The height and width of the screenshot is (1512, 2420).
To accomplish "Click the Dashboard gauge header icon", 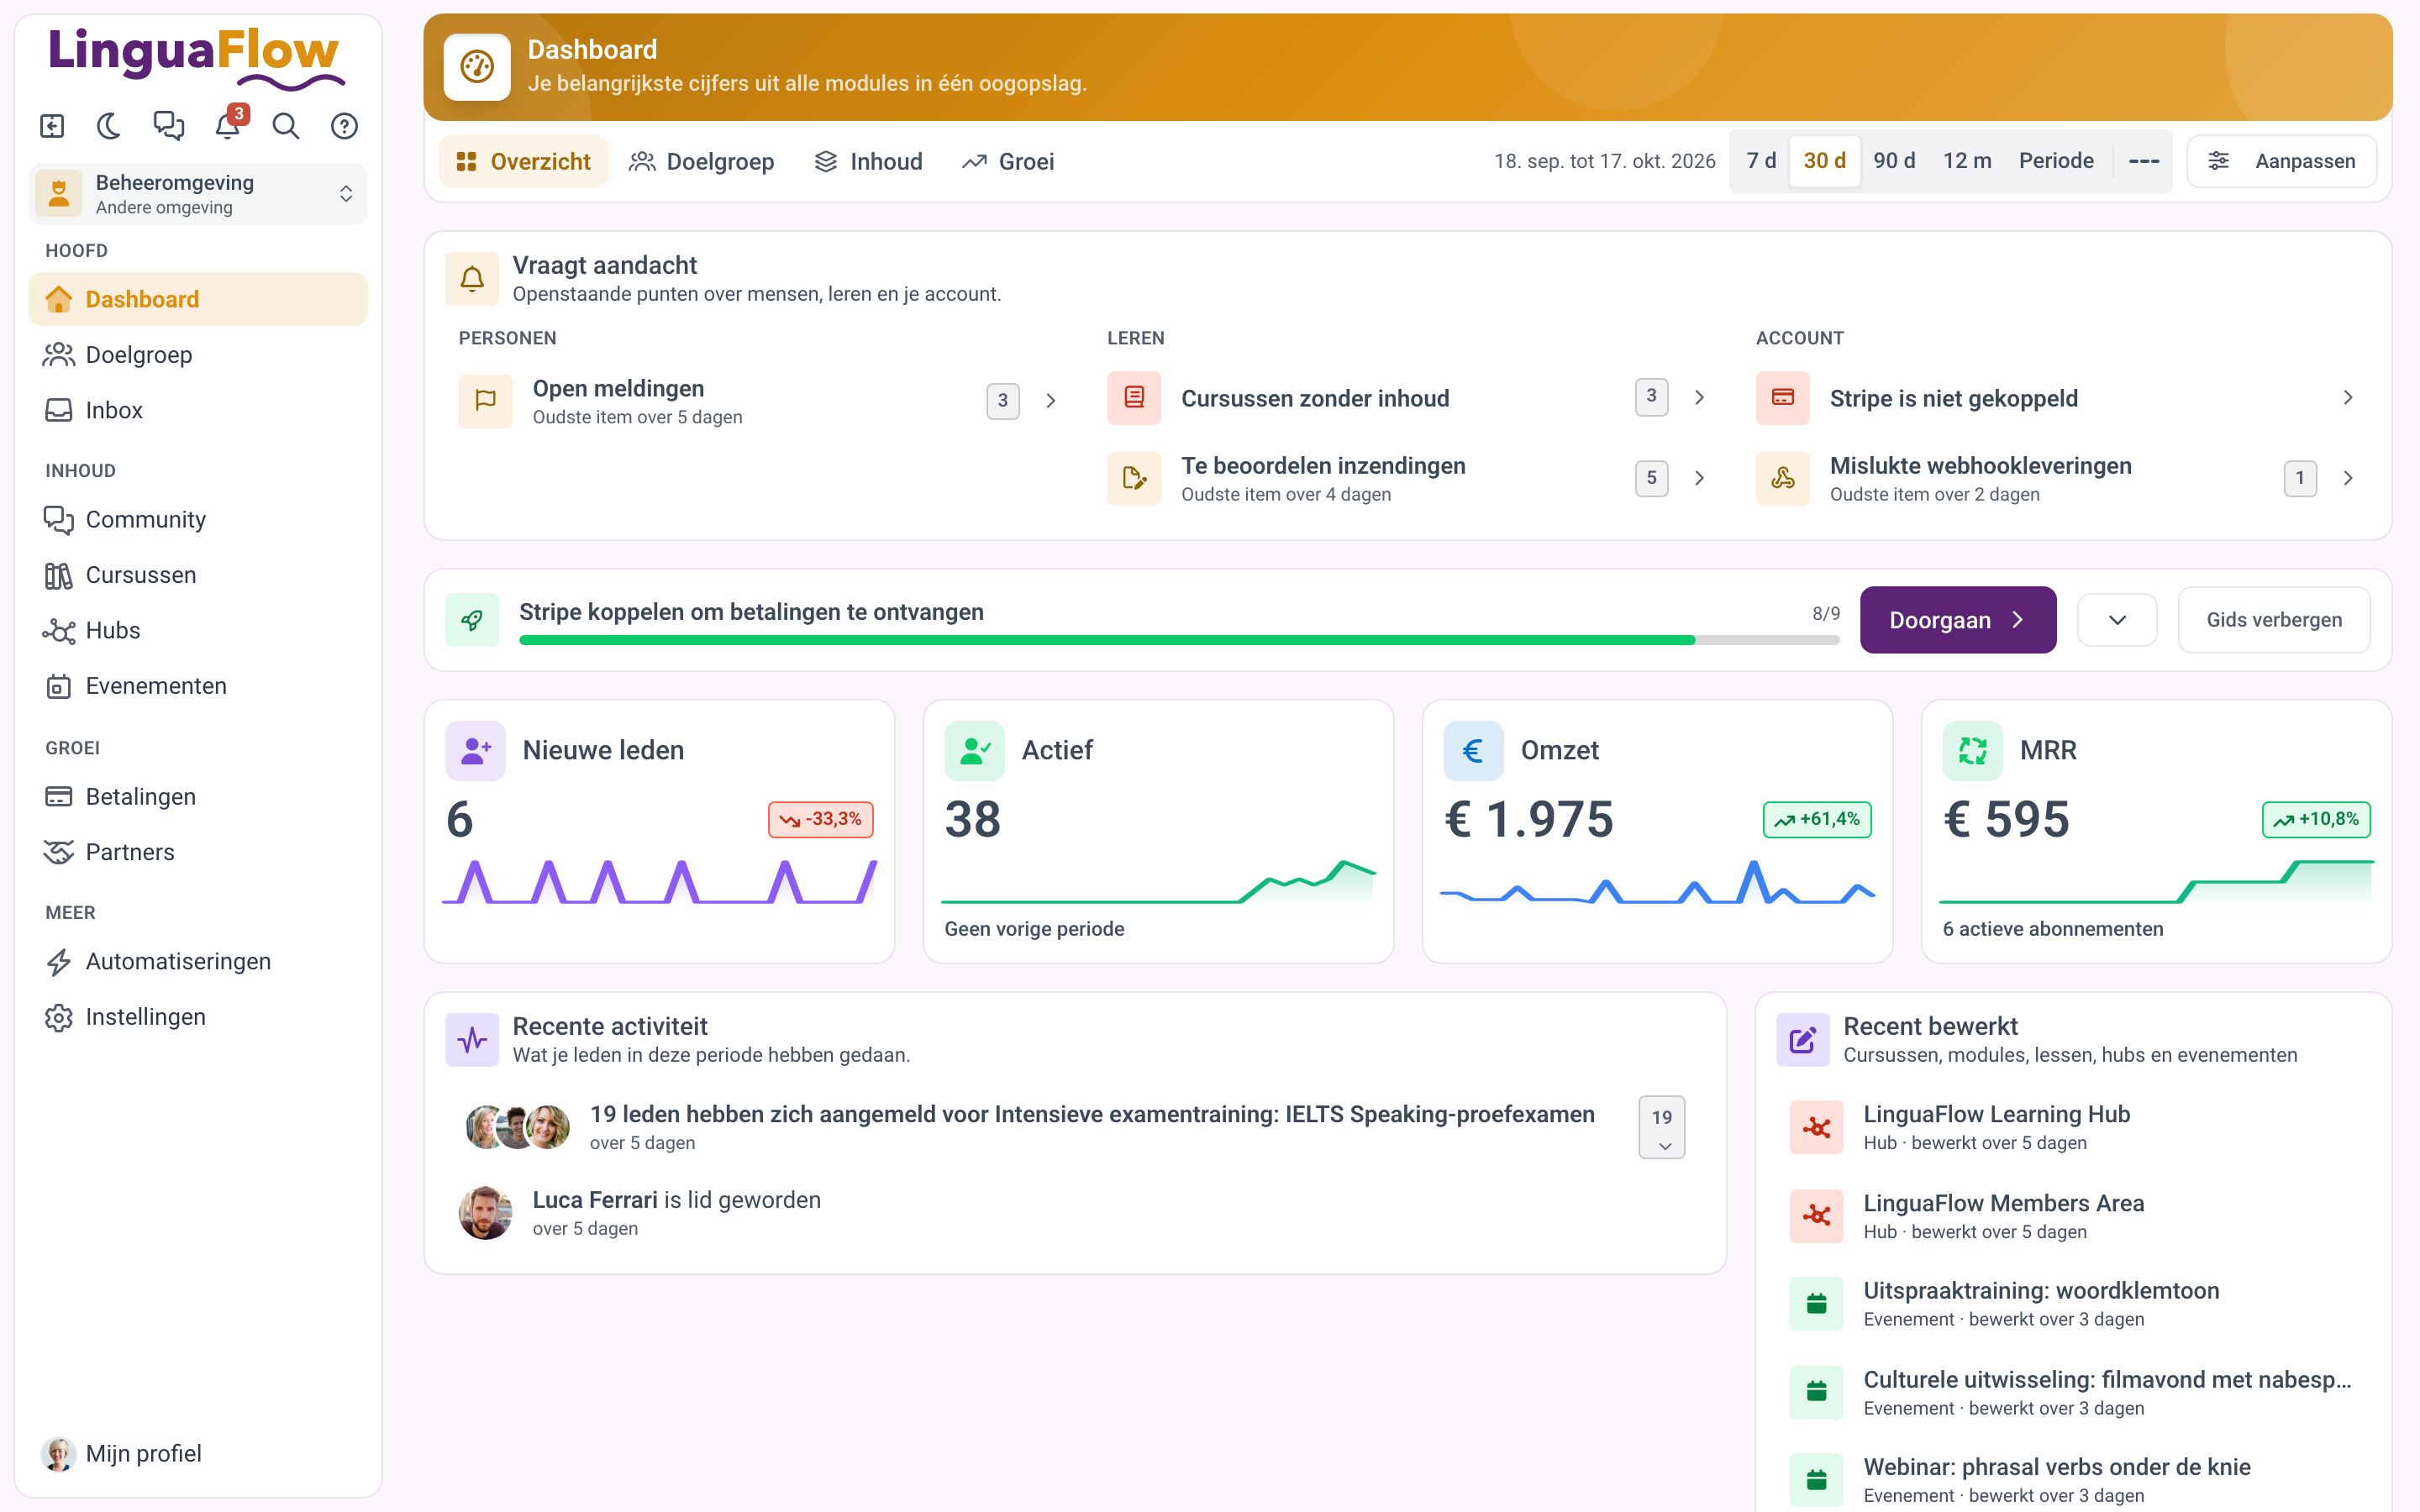I will 477,67.
